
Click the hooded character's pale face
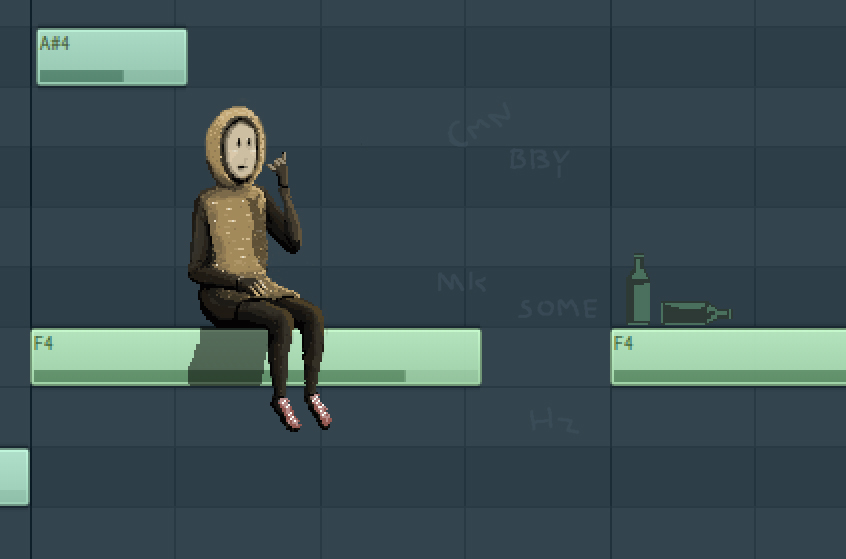pos(240,148)
